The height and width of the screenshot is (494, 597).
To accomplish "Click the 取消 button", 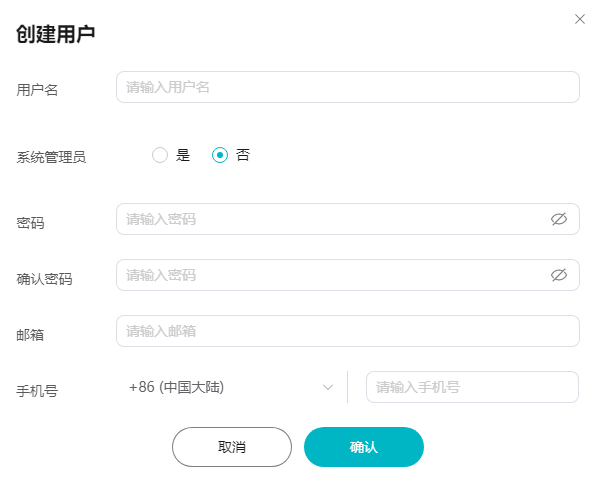I will tap(232, 447).
